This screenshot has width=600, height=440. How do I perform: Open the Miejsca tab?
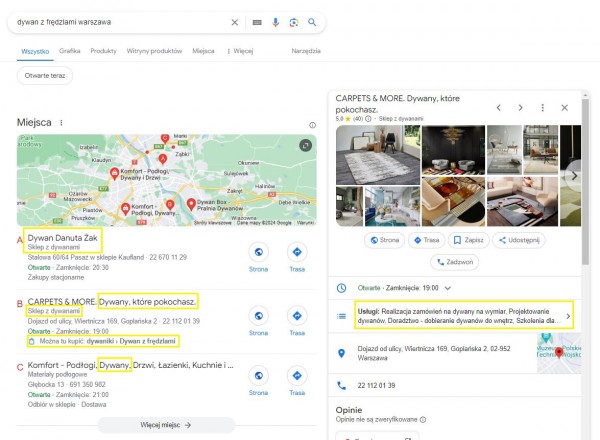coord(203,51)
